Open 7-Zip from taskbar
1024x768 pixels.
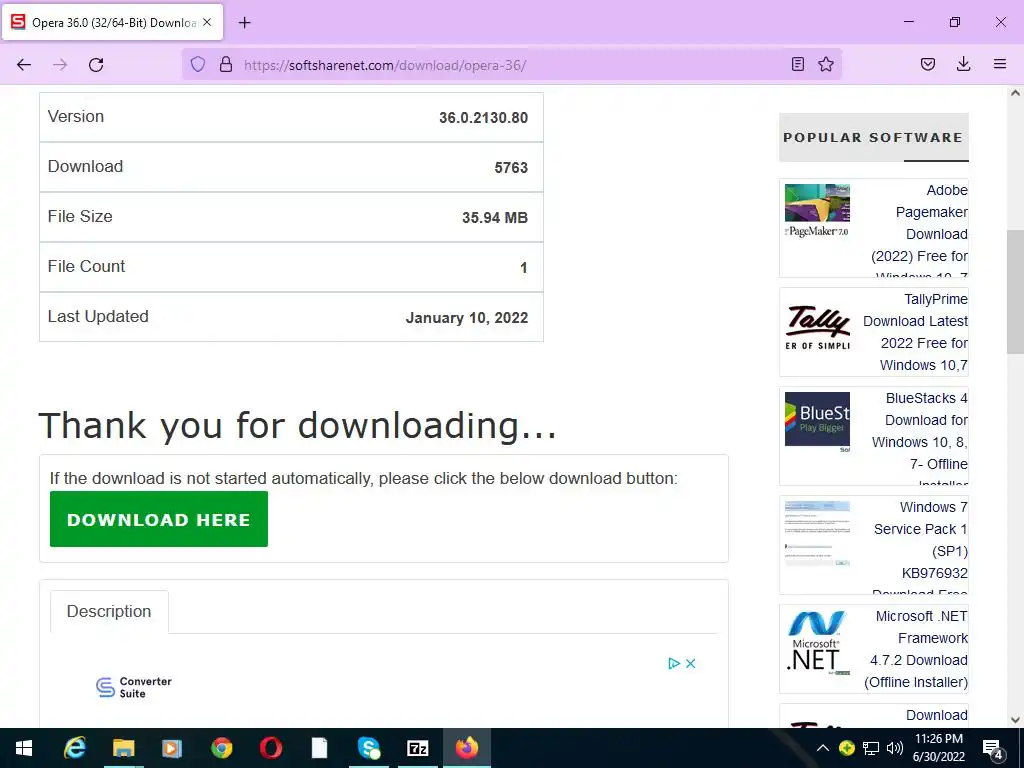tap(417, 748)
